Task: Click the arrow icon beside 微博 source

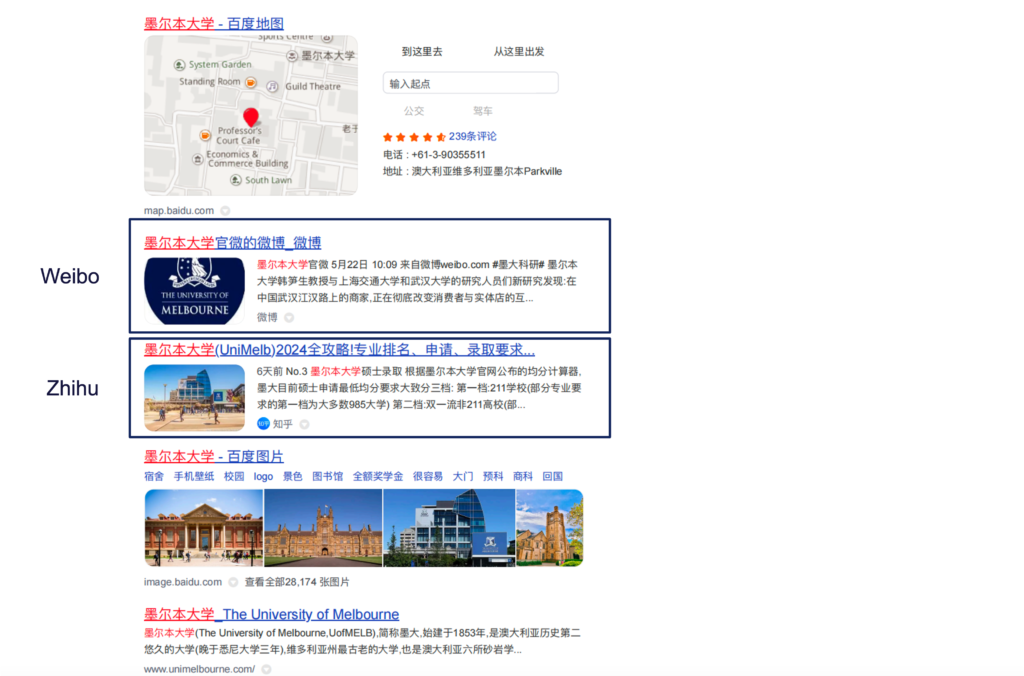Action: [x=289, y=317]
